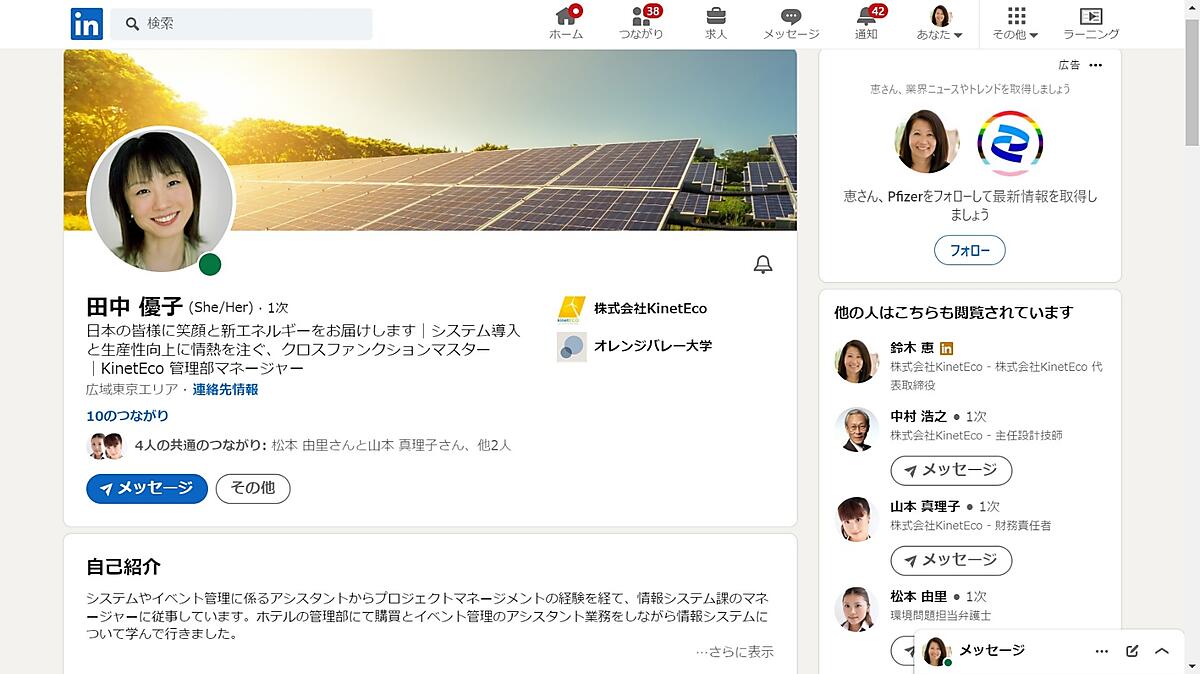
Task: Open the あなた profile dropdown
Action: tap(940, 23)
